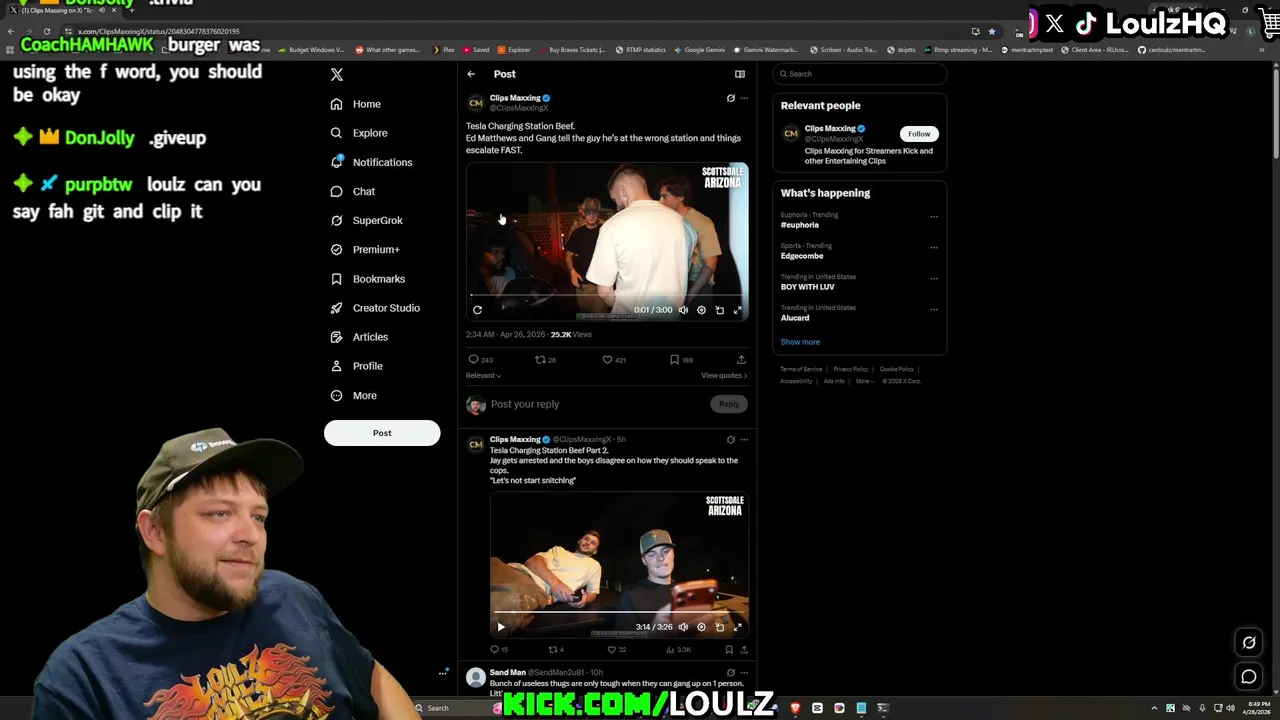Mute the second video at 3:14 / 3:26
This screenshot has width=1280, height=720.
point(684,627)
